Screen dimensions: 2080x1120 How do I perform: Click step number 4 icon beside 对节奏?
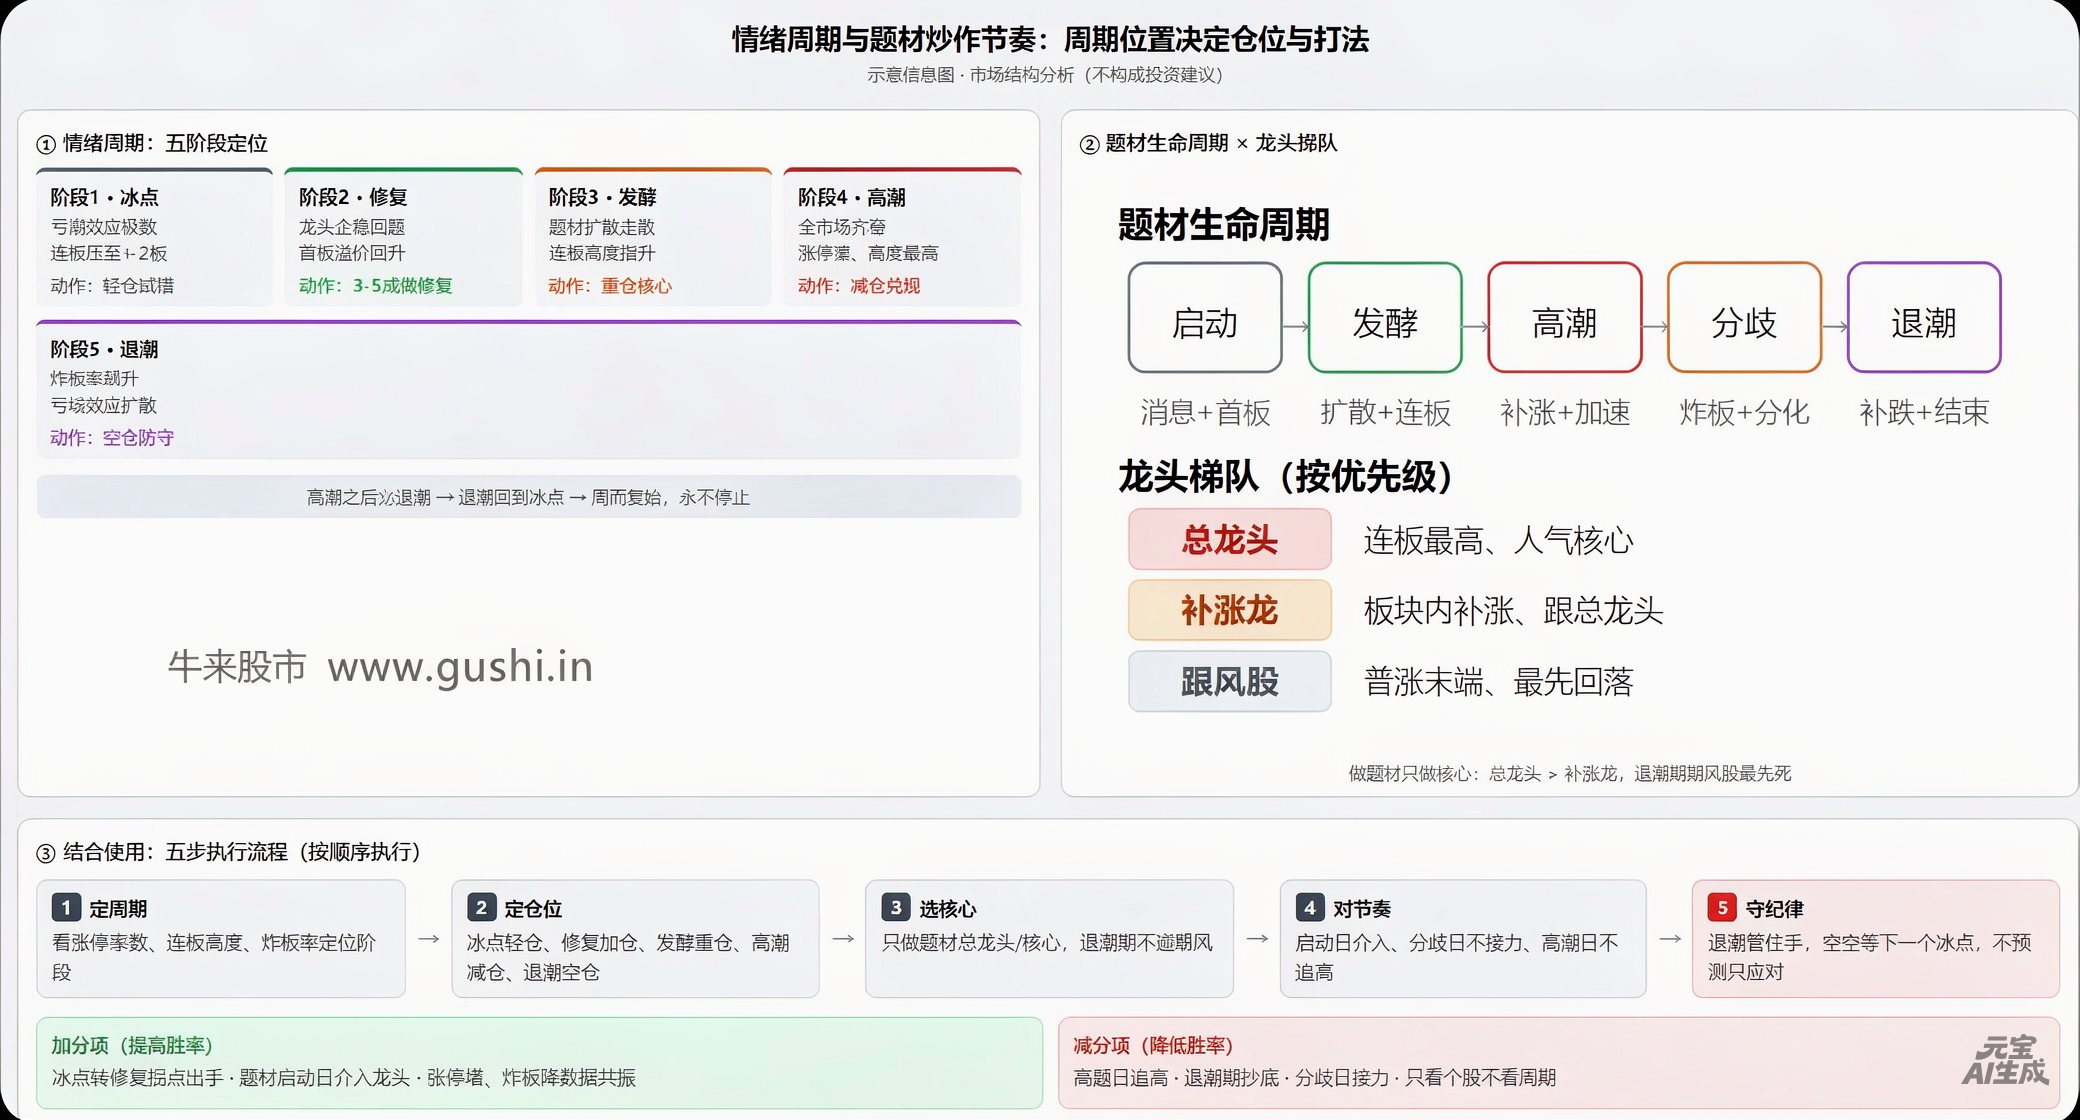click(x=1310, y=907)
